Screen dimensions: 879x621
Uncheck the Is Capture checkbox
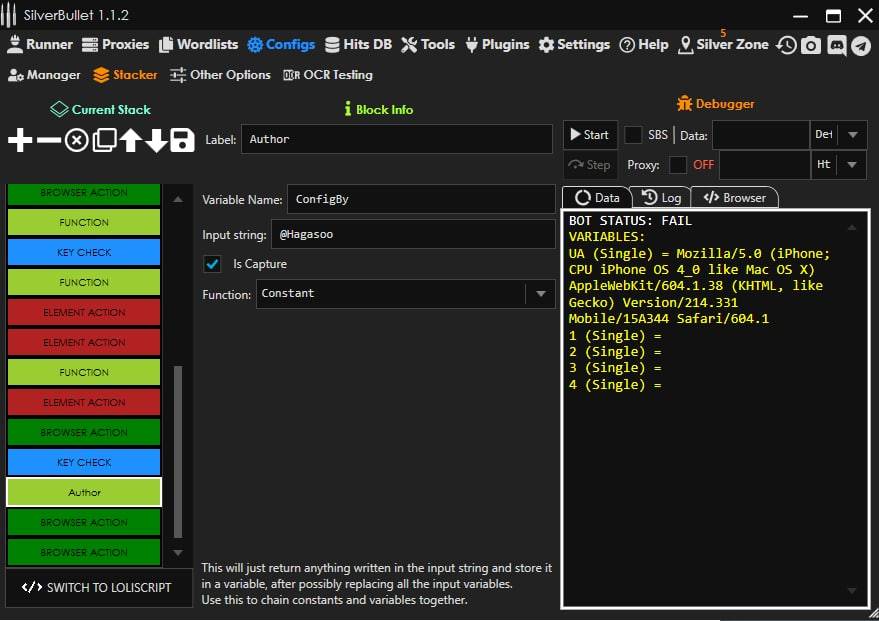tap(212, 264)
